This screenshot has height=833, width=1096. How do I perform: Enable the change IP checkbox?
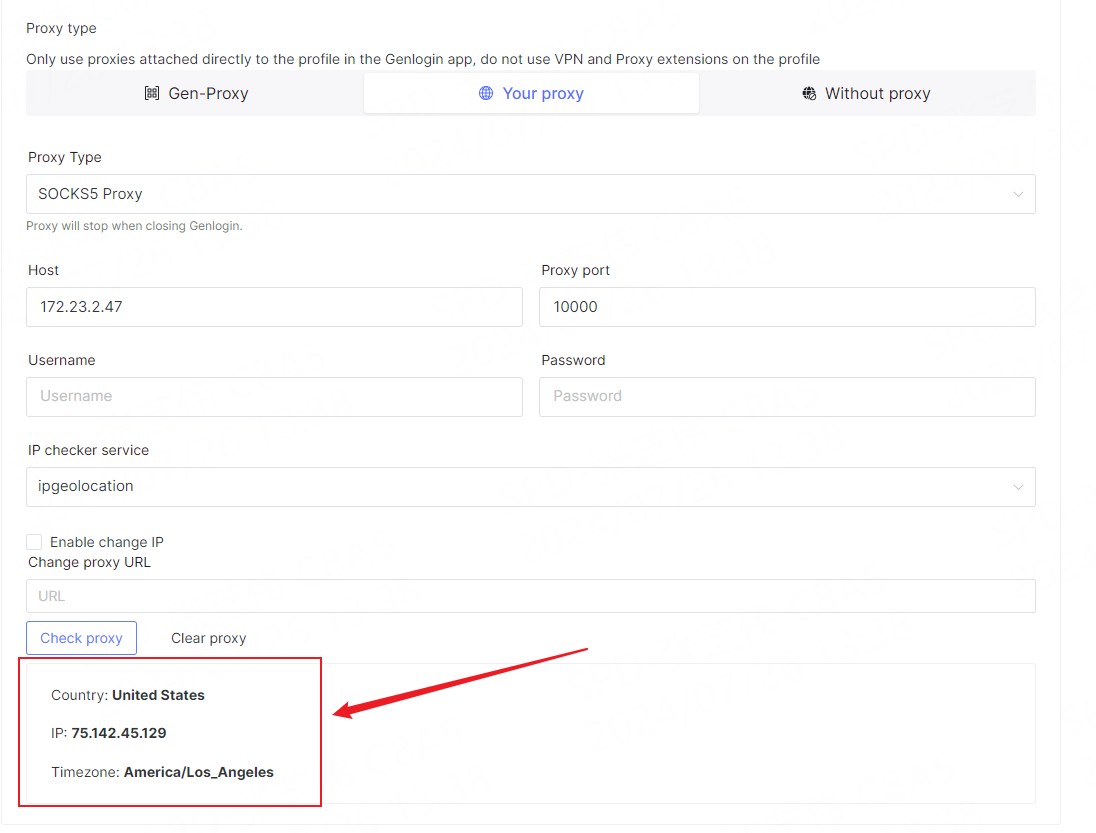click(x=34, y=542)
